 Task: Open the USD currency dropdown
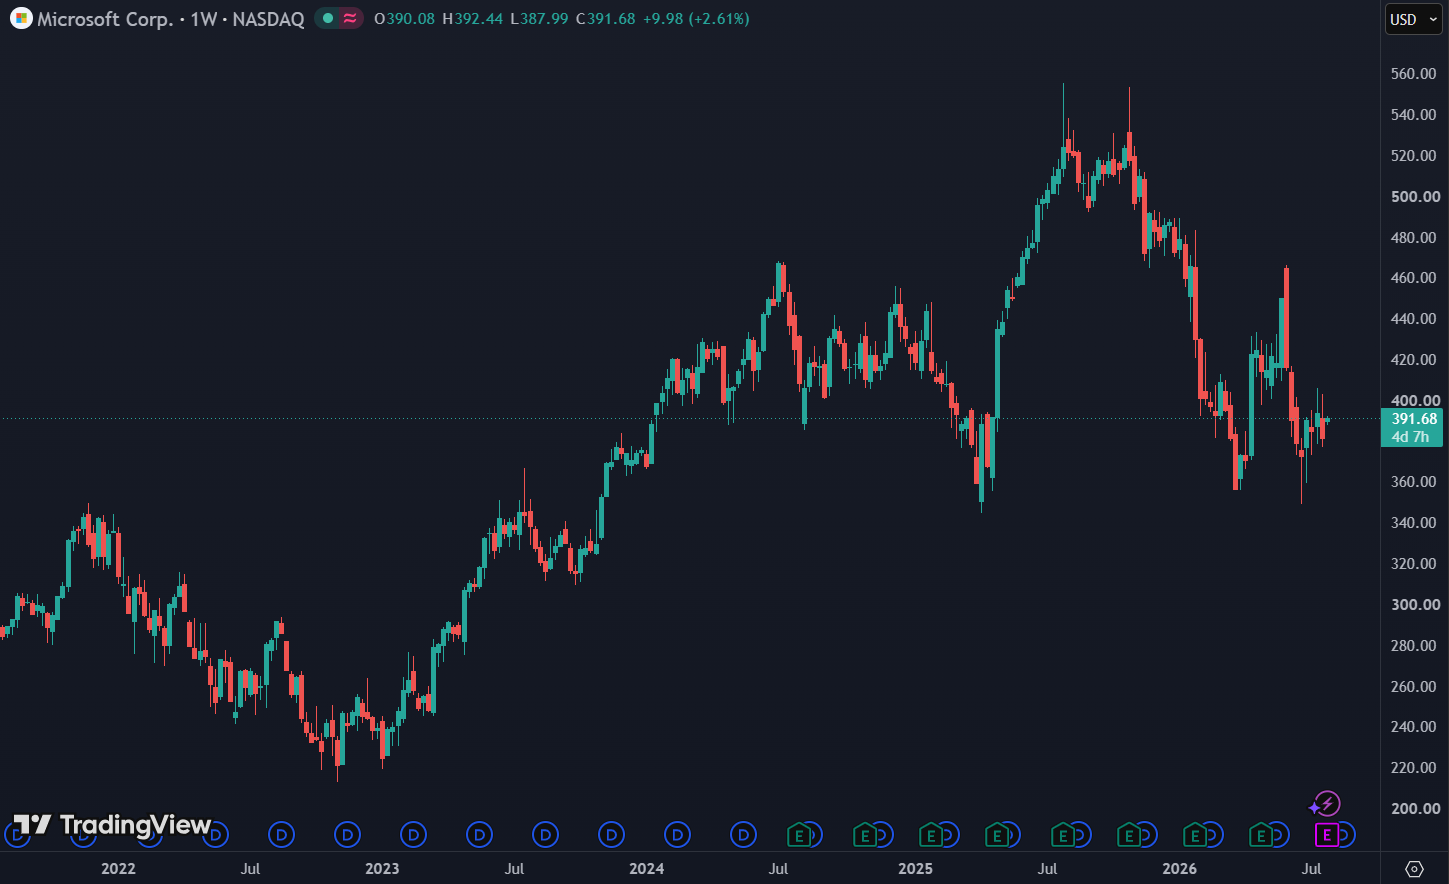tap(1413, 19)
